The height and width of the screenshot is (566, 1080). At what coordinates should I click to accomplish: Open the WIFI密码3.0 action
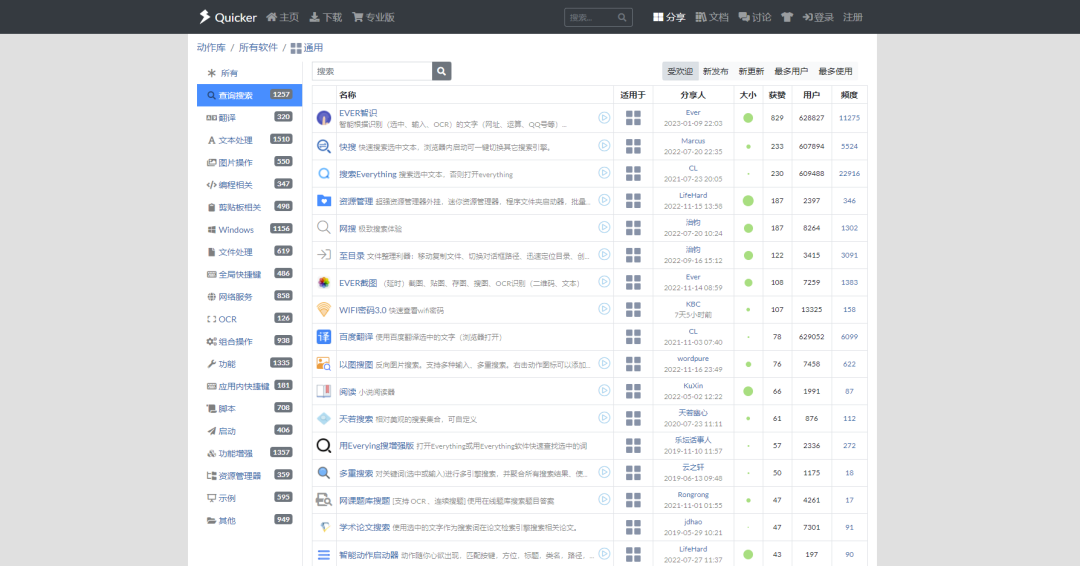click(362, 310)
